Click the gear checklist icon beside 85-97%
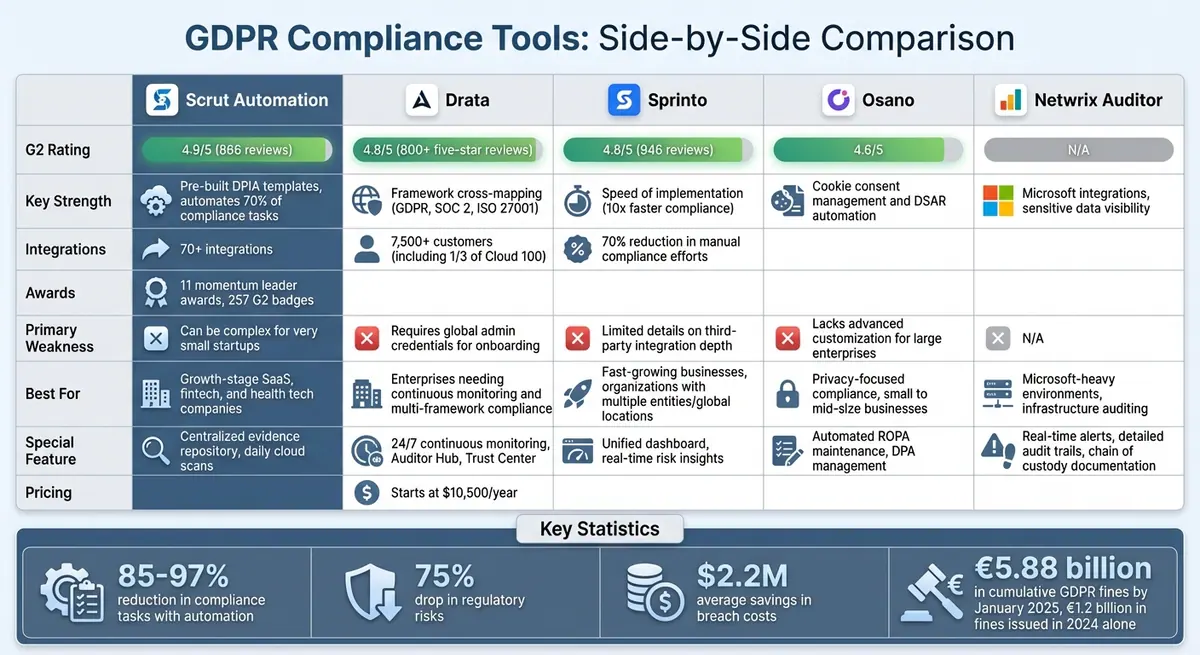This screenshot has width=1200, height=655. [x=72, y=593]
